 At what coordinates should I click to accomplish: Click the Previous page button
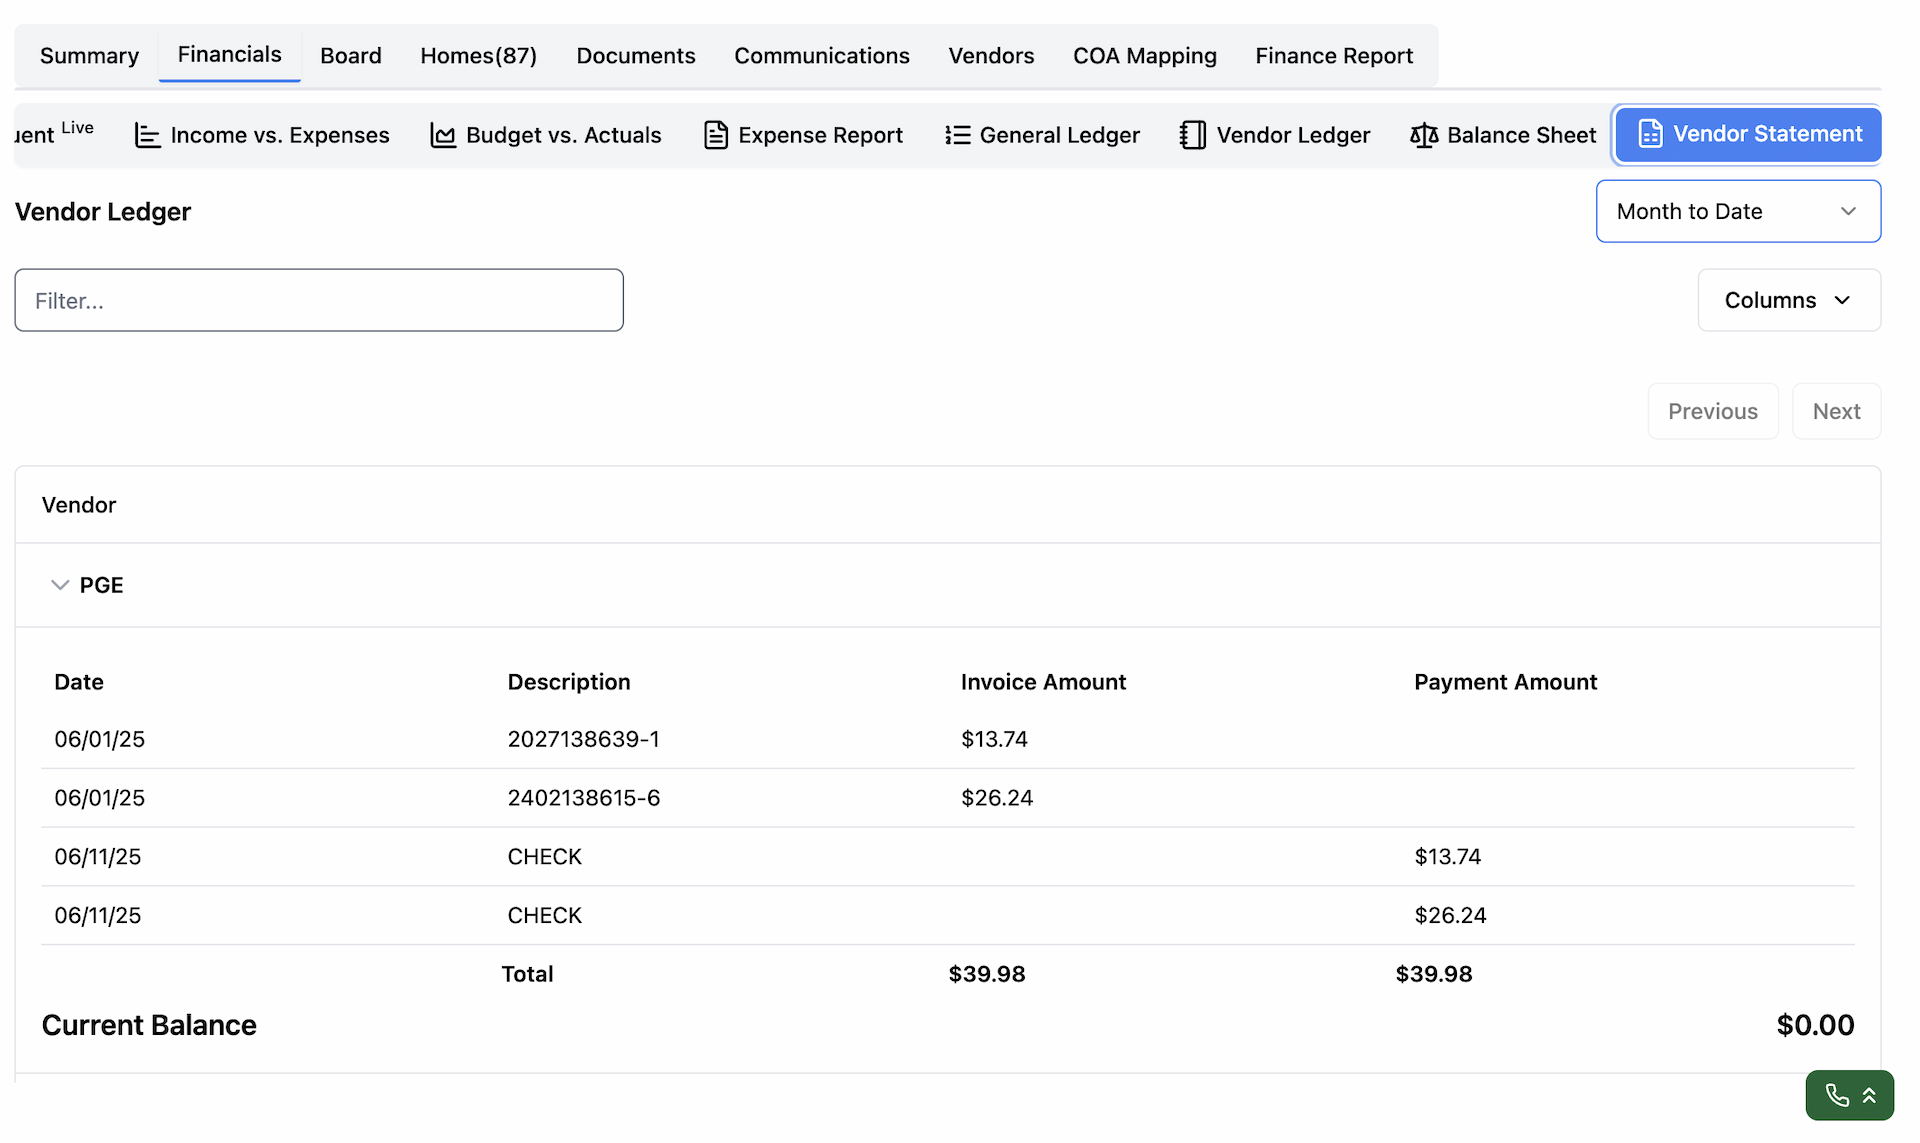pyautogui.click(x=1712, y=411)
